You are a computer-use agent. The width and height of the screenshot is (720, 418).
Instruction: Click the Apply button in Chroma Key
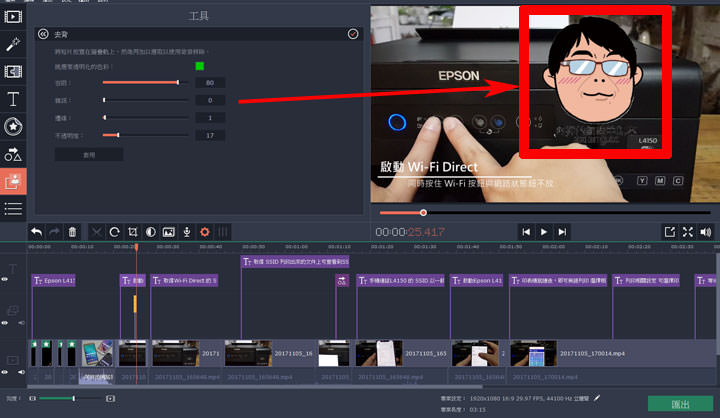(89, 155)
